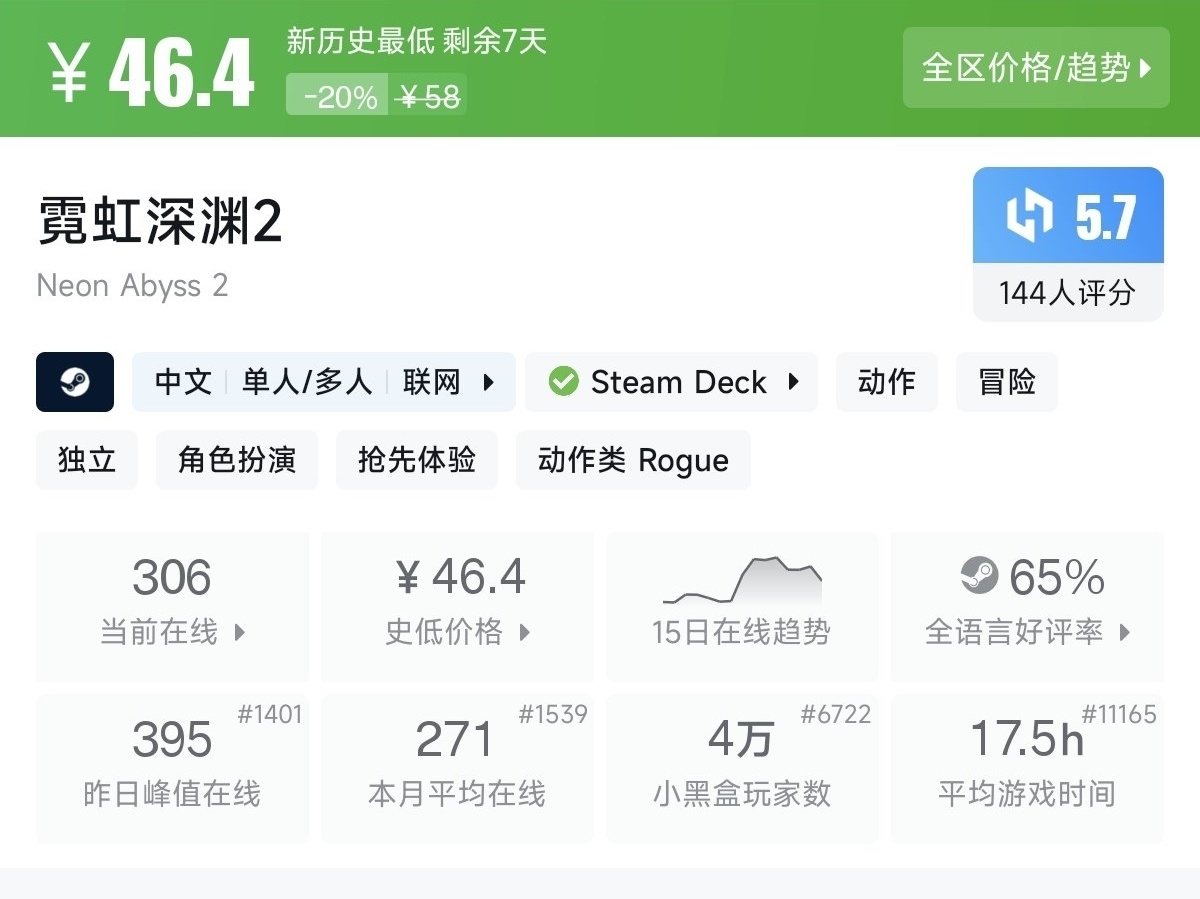Image resolution: width=1200 pixels, height=899 pixels.
Task: Click the -20% discount badge
Action: 338,96
